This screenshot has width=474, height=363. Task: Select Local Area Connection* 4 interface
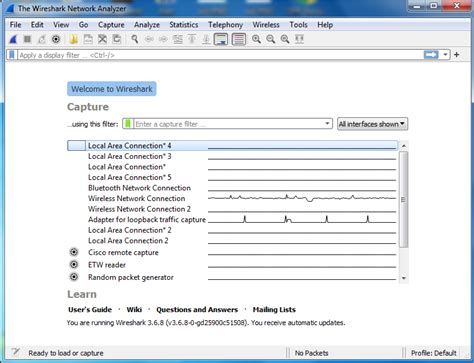pyautogui.click(x=232, y=146)
